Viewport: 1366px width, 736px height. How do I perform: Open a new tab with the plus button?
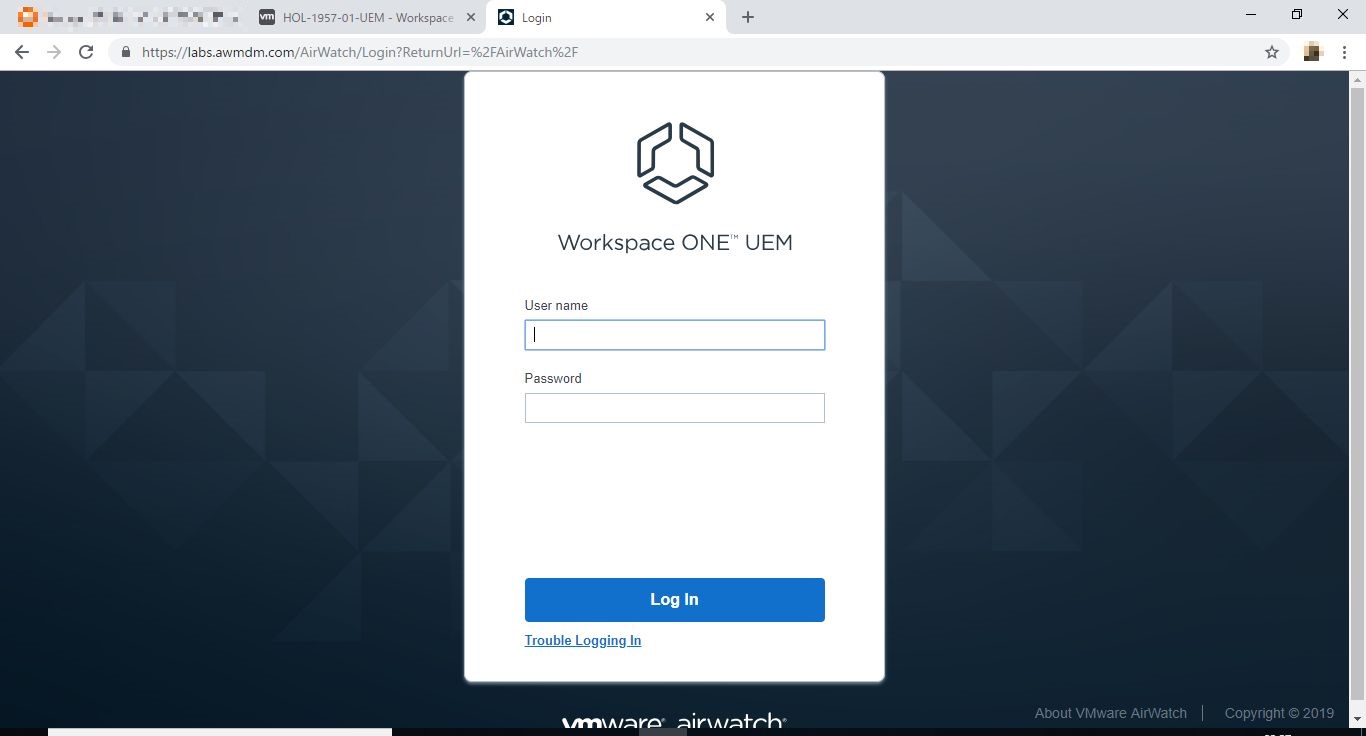[x=748, y=17]
